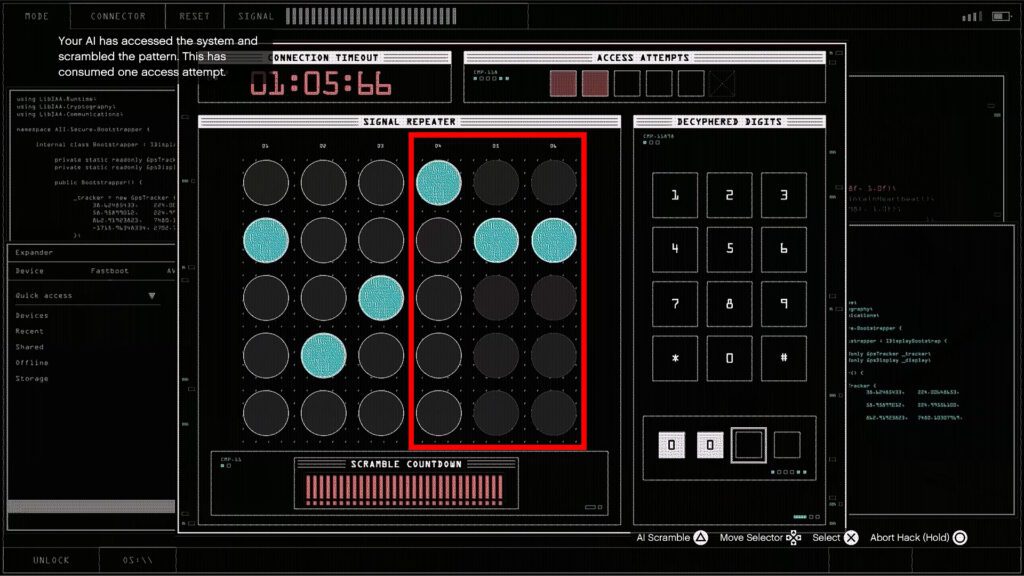Viewport: 1024px width, 576px height.
Task: Select the RESET tab
Action: [195, 16]
